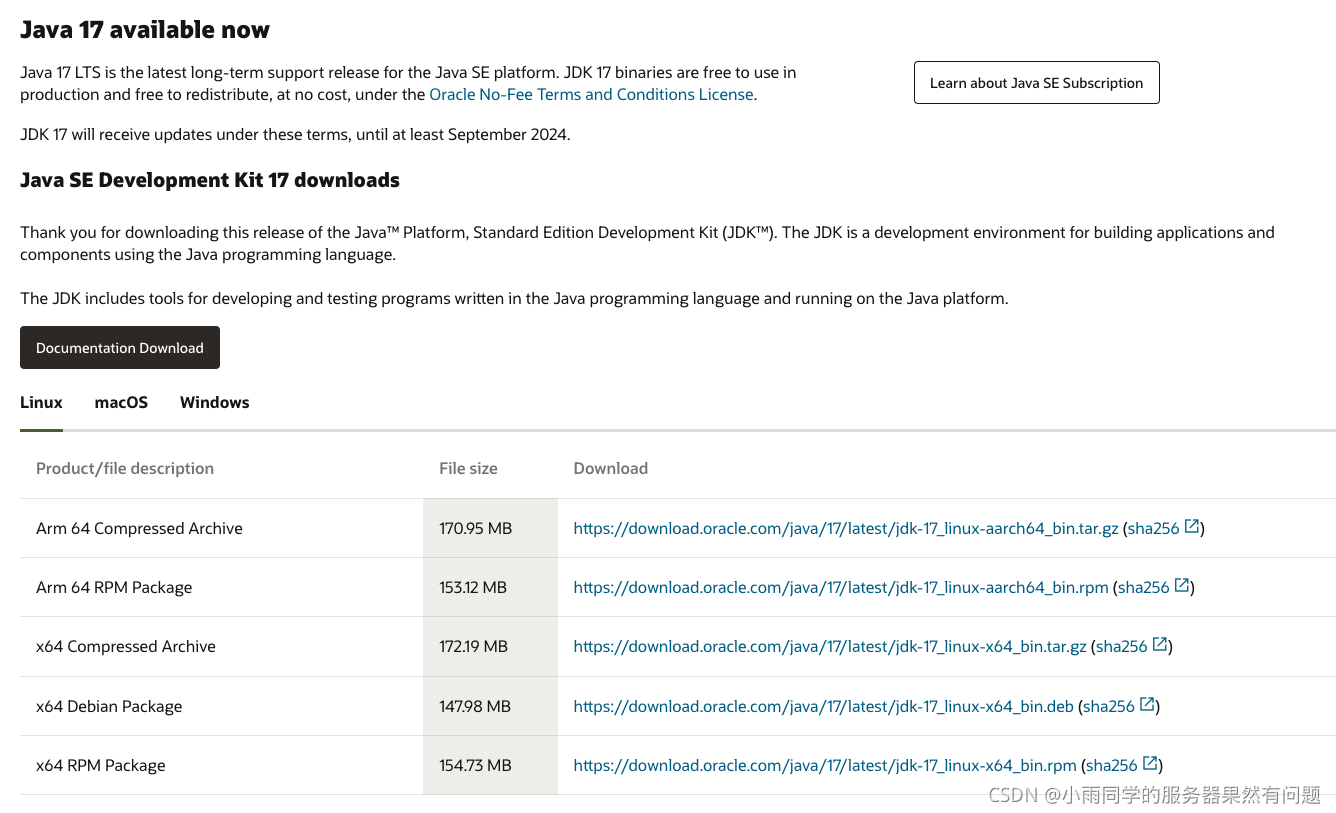The height and width of the screenshot is (813, 1336).
Task: Click external-link icon for x64 rpm sha256
Action: (x=1150, y=764)
